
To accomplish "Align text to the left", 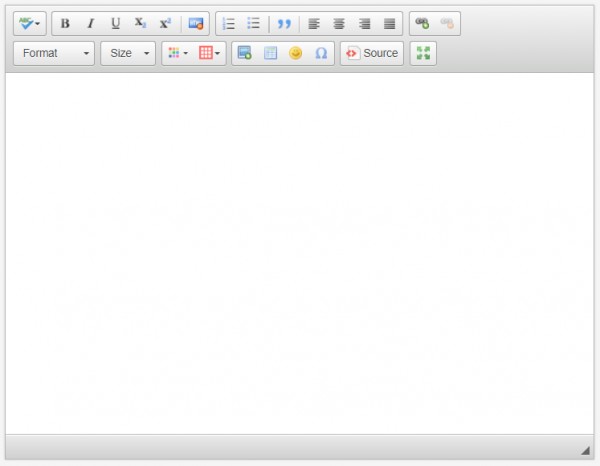I will (314, 23).
